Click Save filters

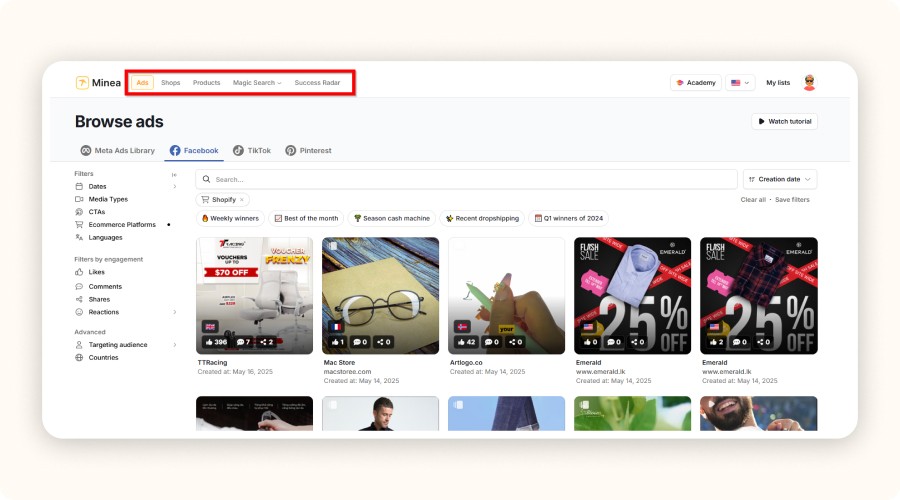tap(792, 200)
